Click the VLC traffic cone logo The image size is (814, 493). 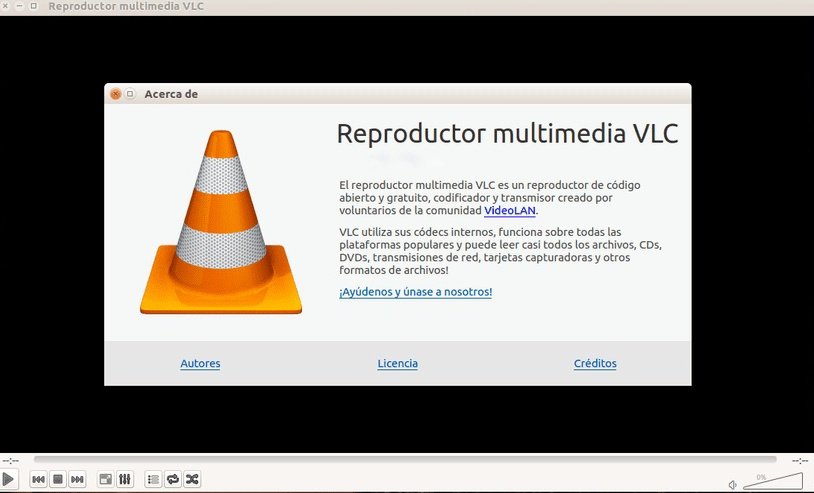pos(221,222)
